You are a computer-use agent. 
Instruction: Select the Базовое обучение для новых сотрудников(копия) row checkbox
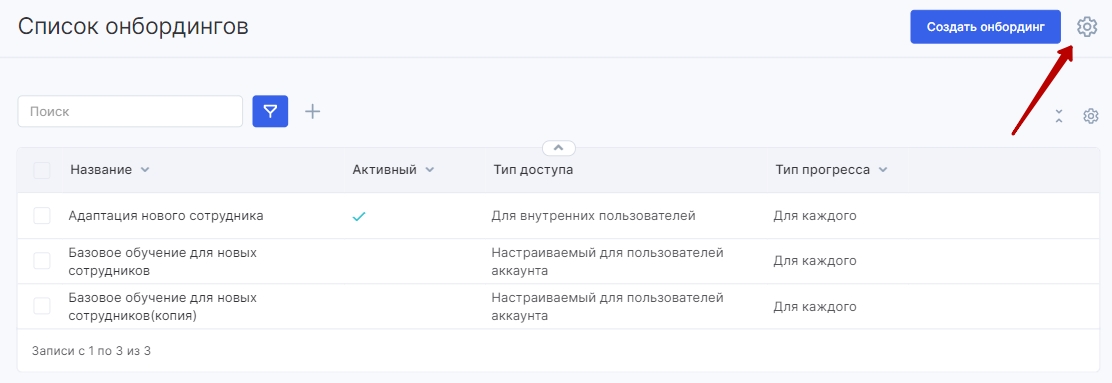pos(42,306)
